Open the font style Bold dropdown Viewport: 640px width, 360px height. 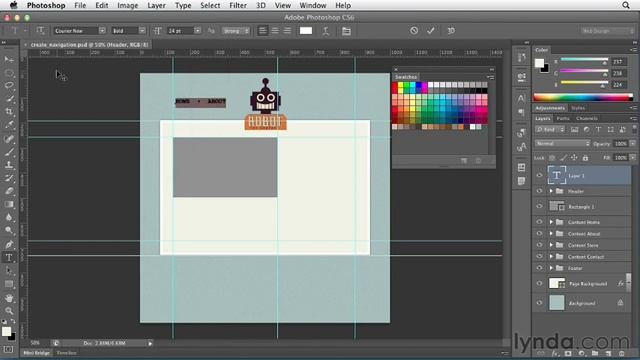(142, 31)
